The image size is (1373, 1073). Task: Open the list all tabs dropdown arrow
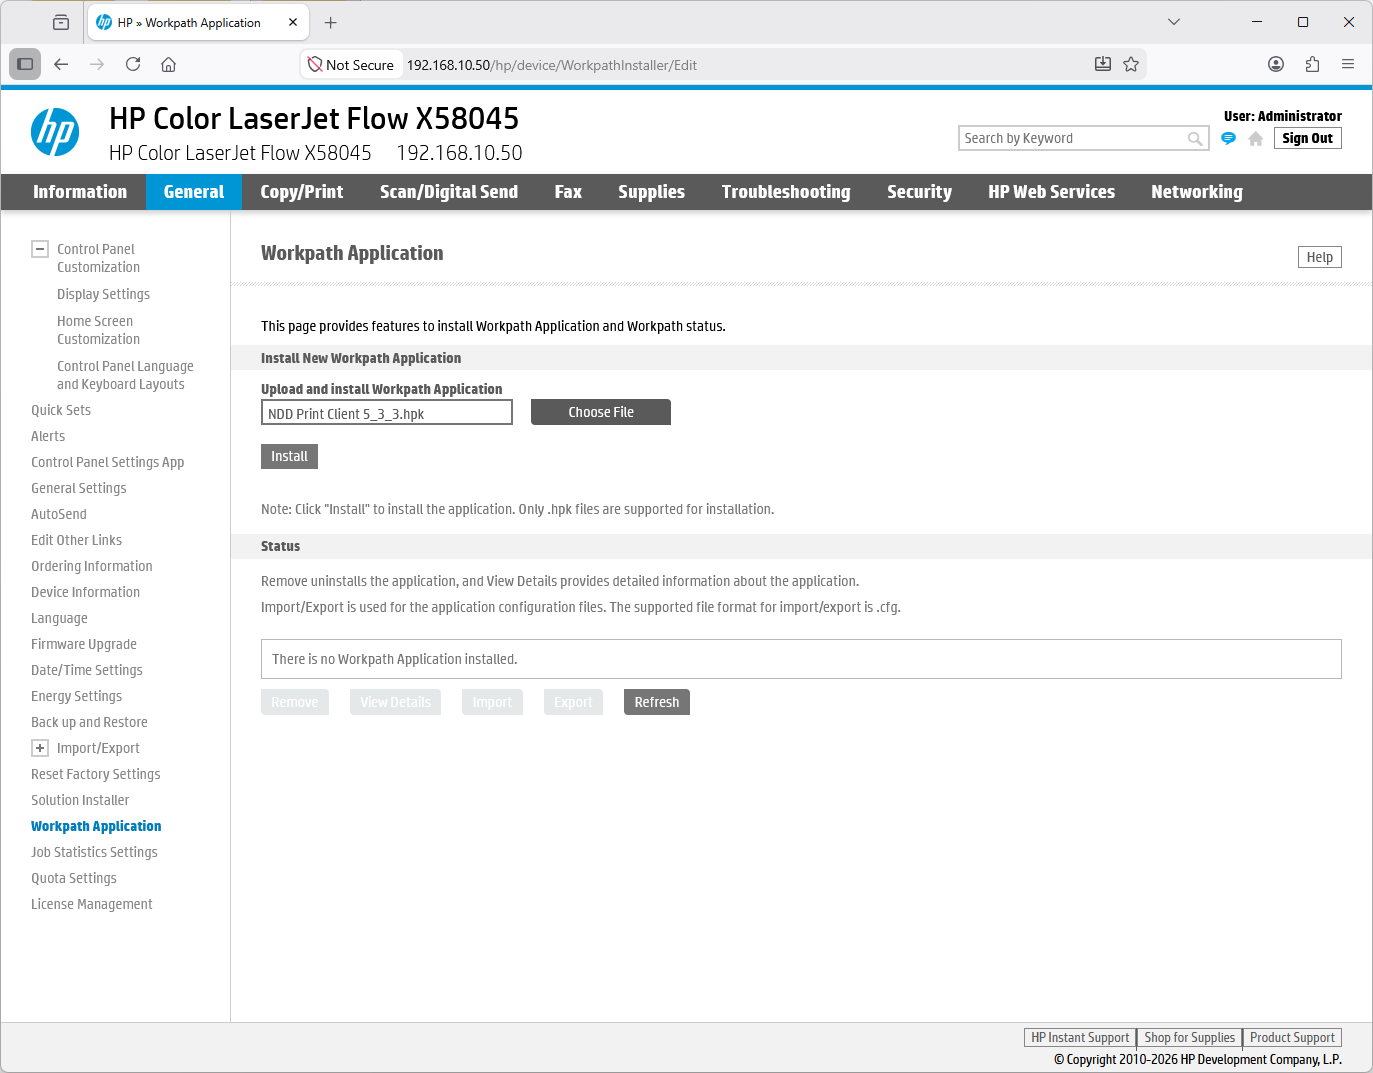coord(1174,22)
